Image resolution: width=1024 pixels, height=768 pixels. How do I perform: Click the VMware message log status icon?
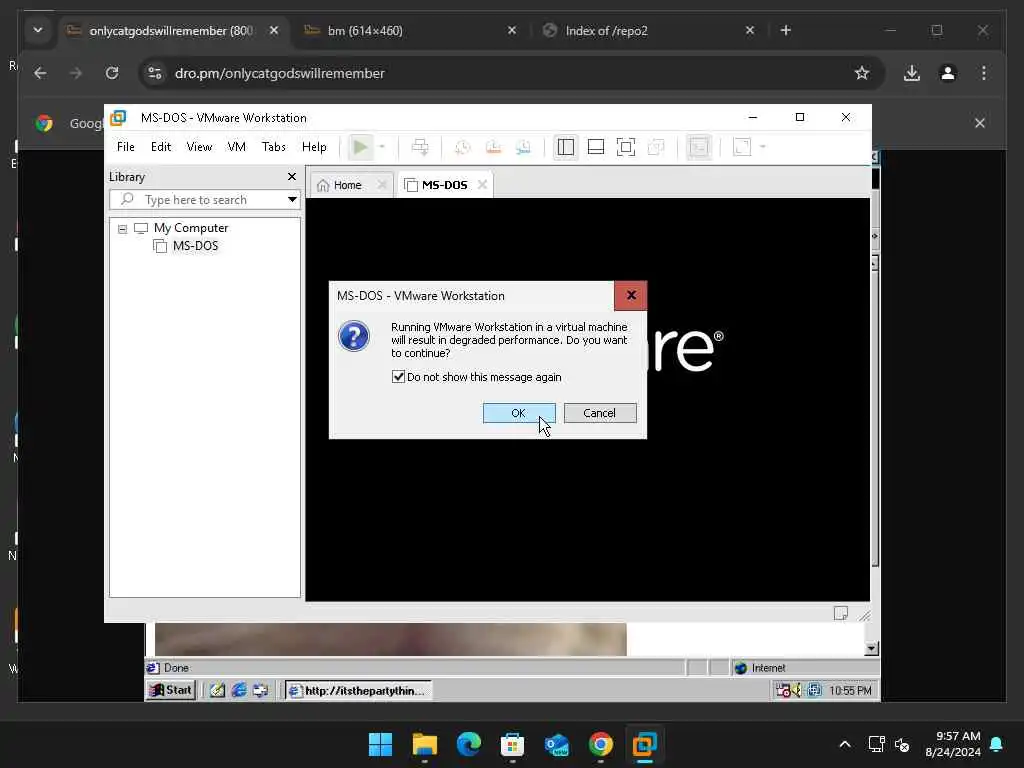840,613
